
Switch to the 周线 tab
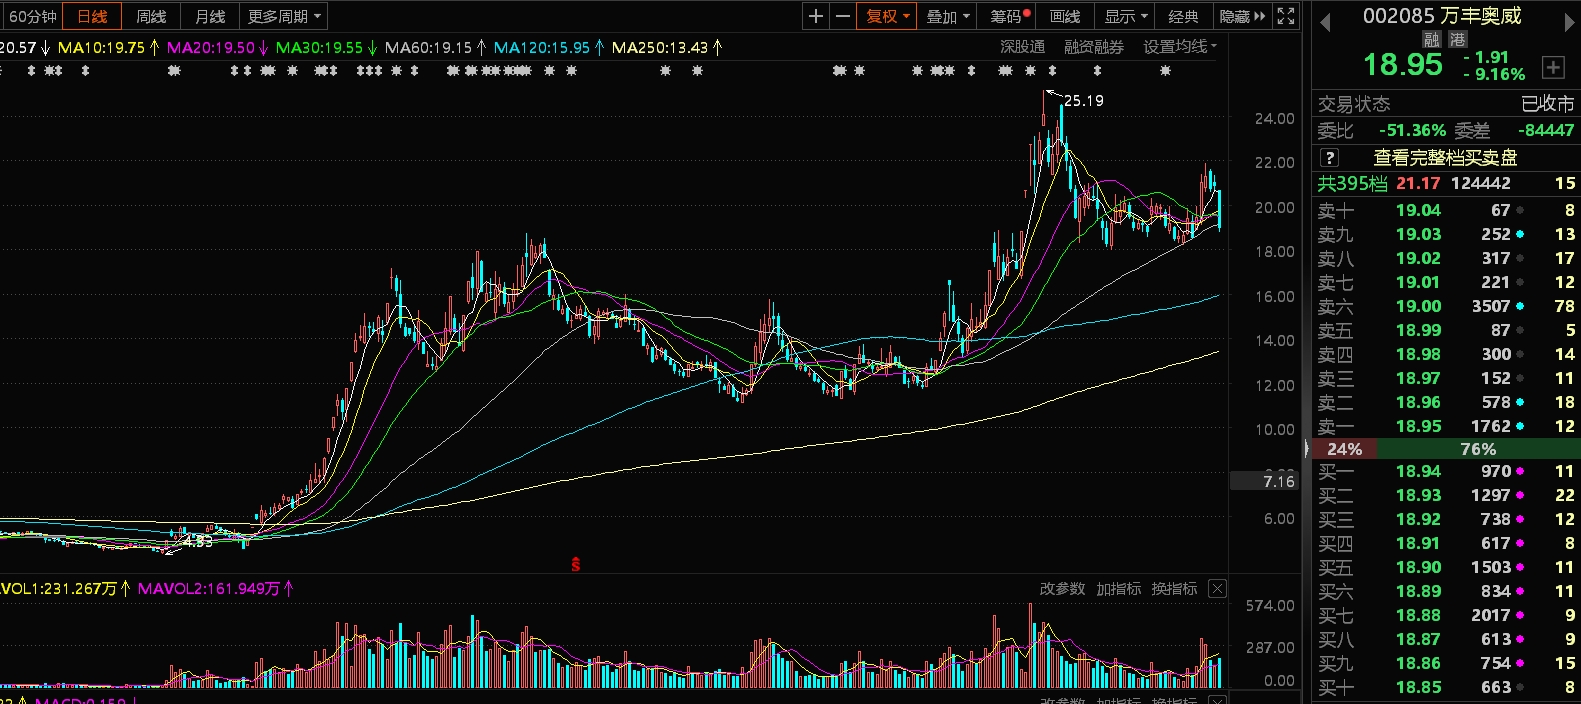coord(151,16)
